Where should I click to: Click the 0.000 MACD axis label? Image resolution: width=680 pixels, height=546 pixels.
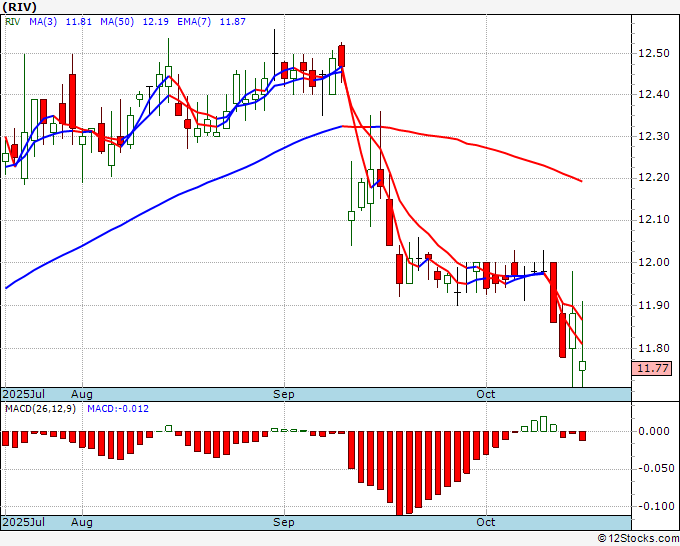click(x=656, y=431)
